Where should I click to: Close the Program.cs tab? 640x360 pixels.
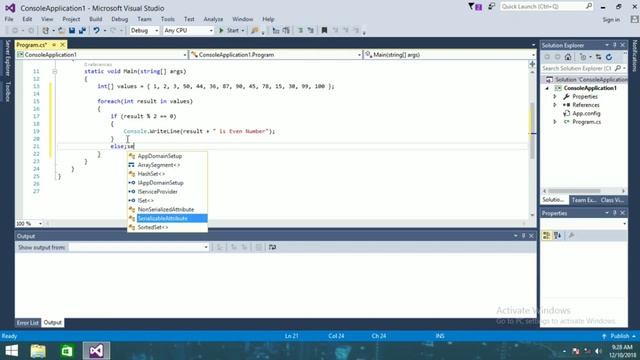62,44
